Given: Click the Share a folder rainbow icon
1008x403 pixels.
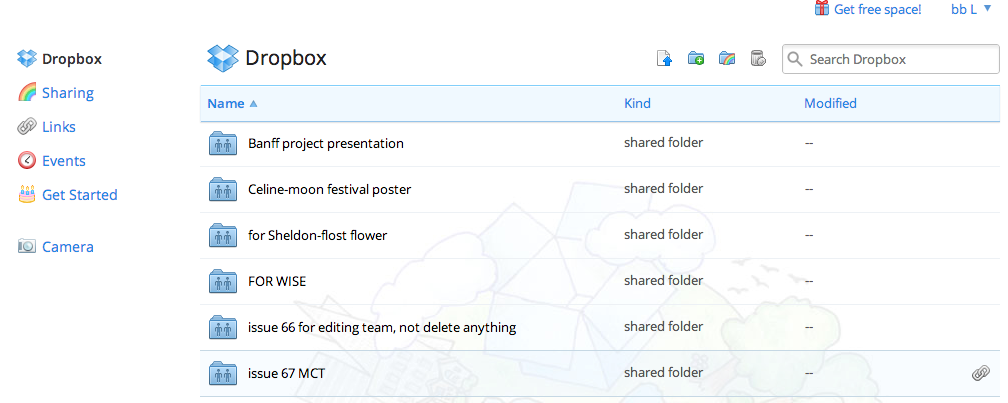Looking at the screenshot, I should tap(727, 59).
